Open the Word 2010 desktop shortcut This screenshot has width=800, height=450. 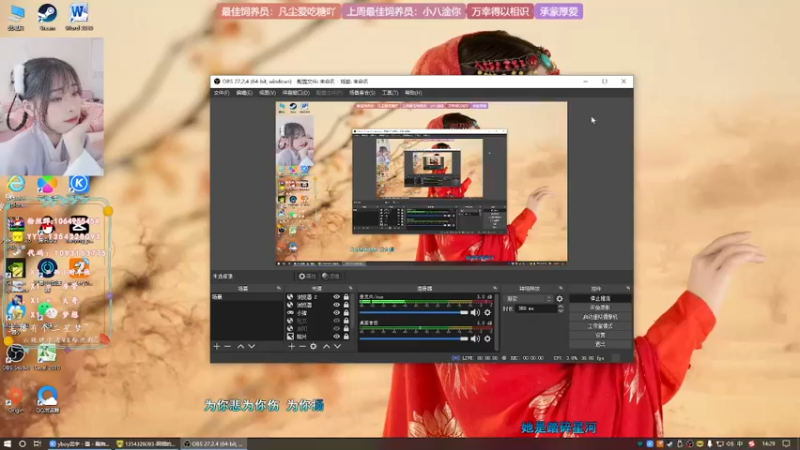[79, 17]
